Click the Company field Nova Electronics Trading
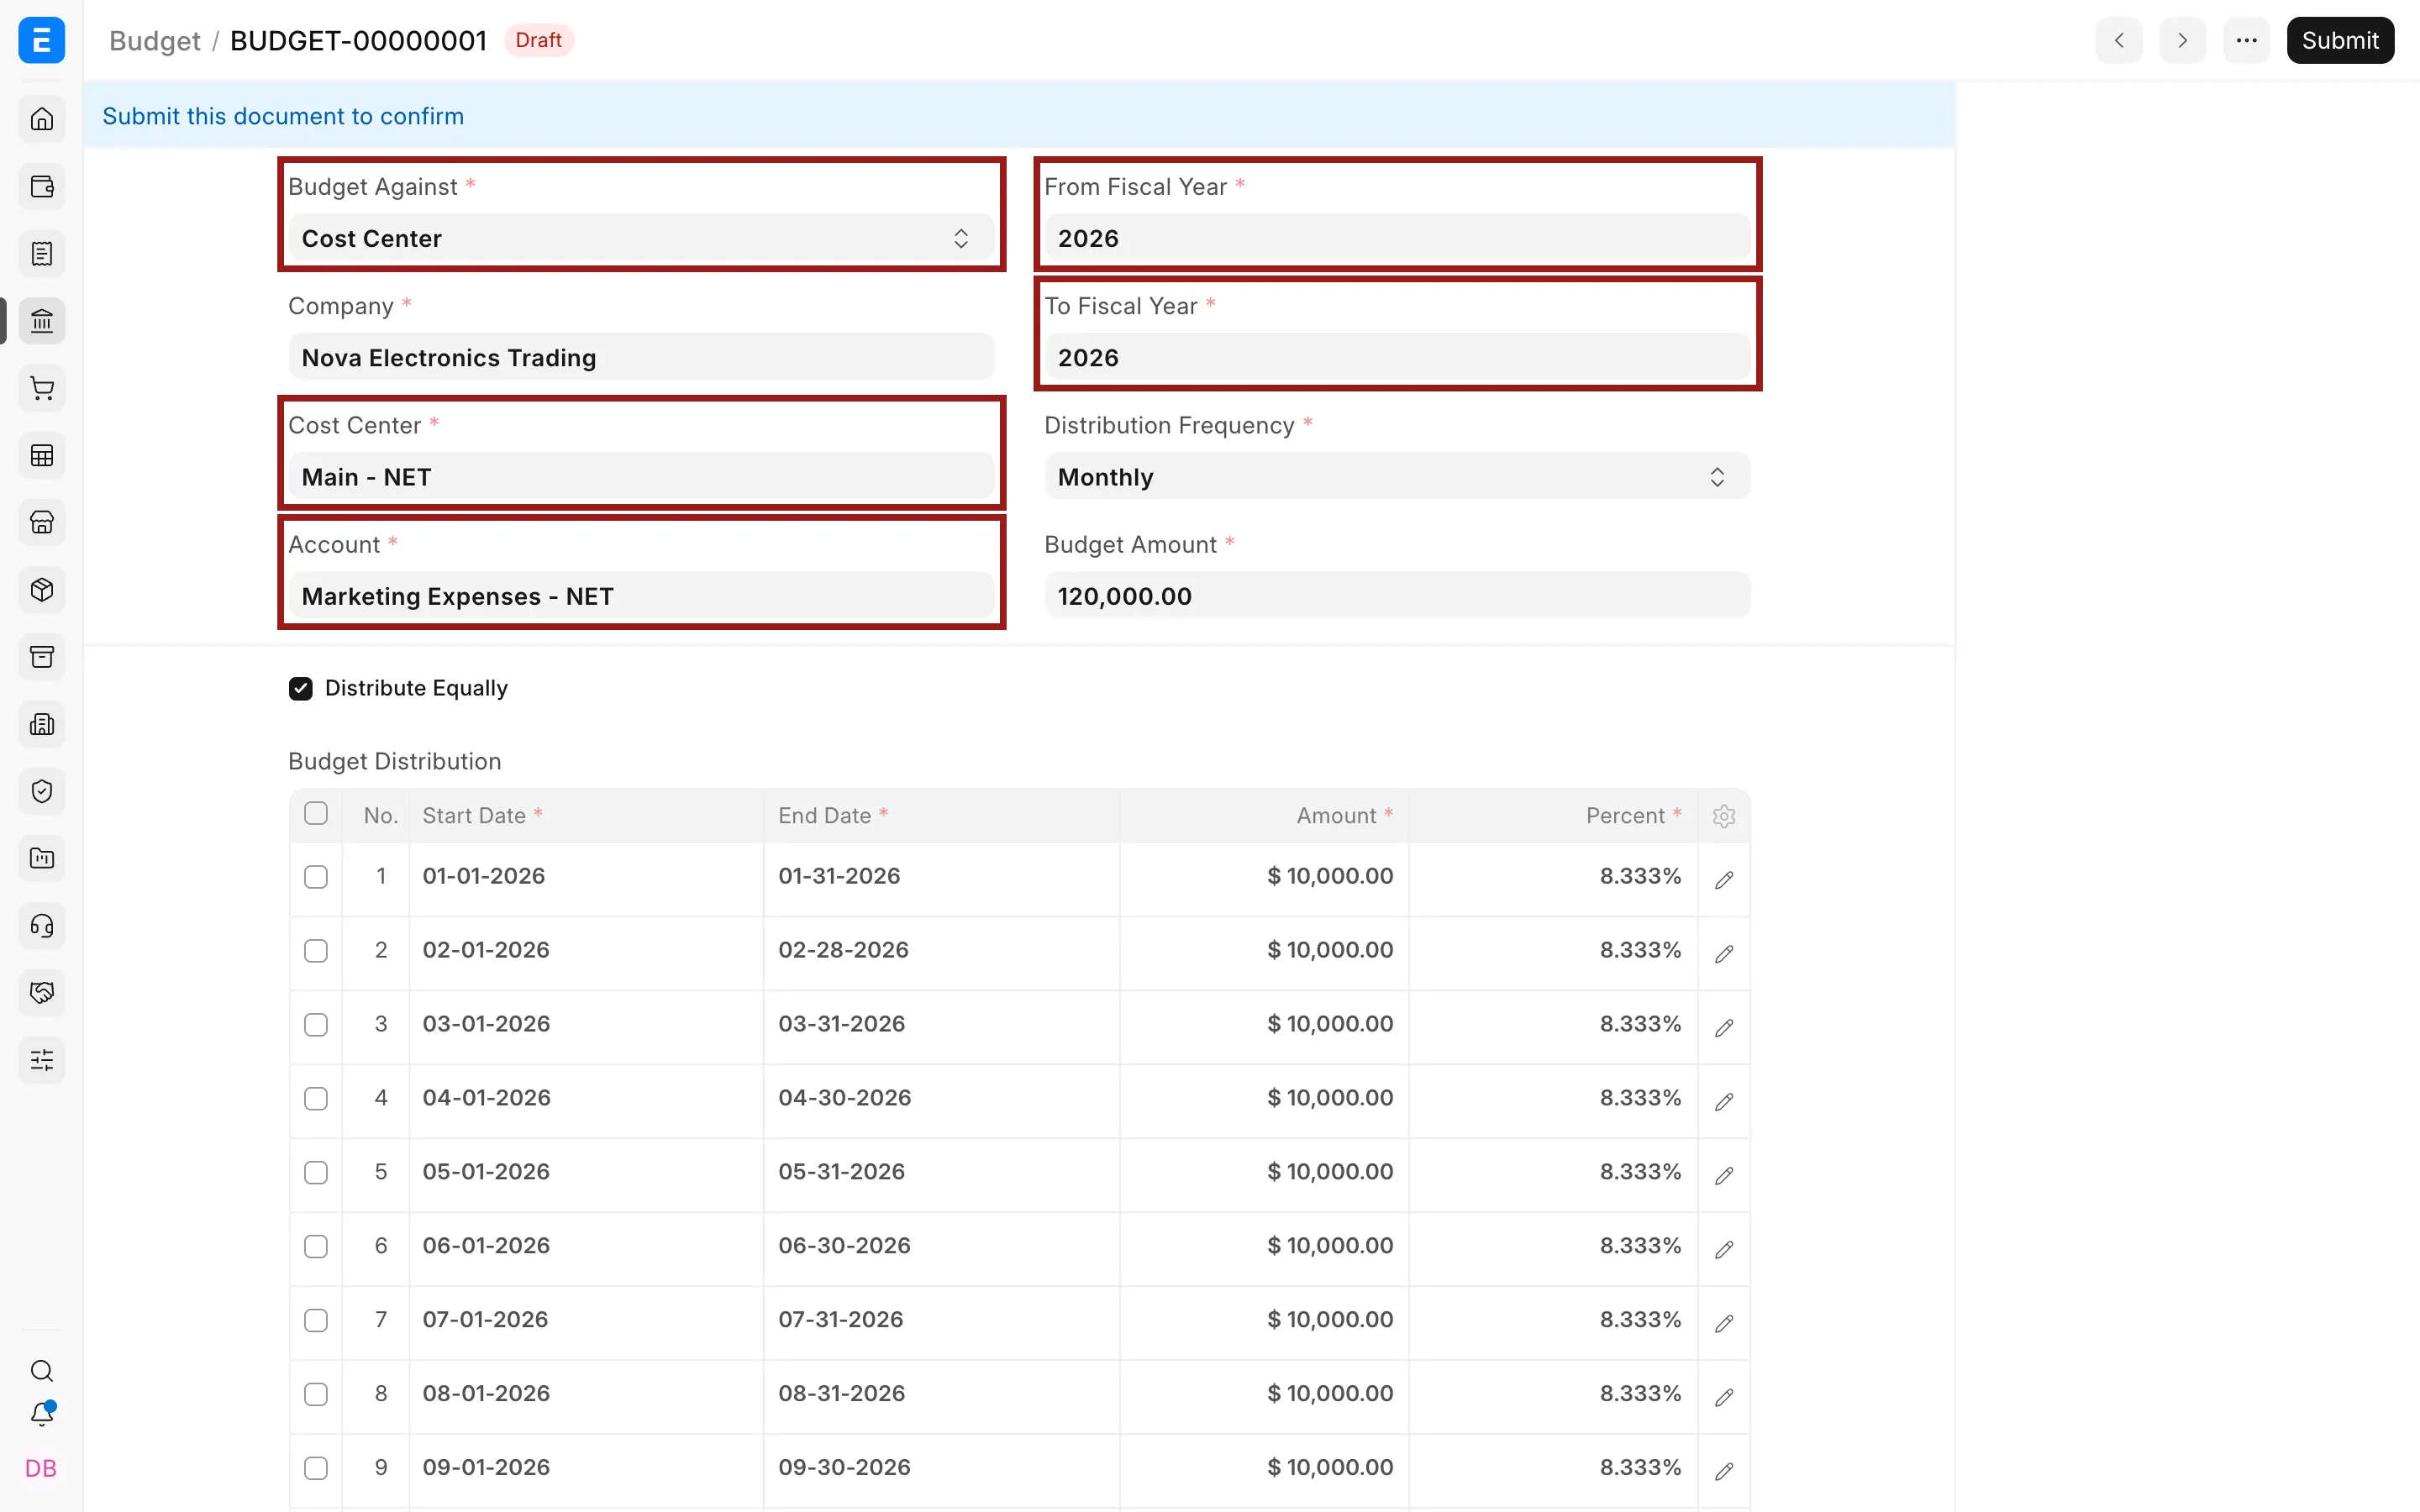 (641, 357)
